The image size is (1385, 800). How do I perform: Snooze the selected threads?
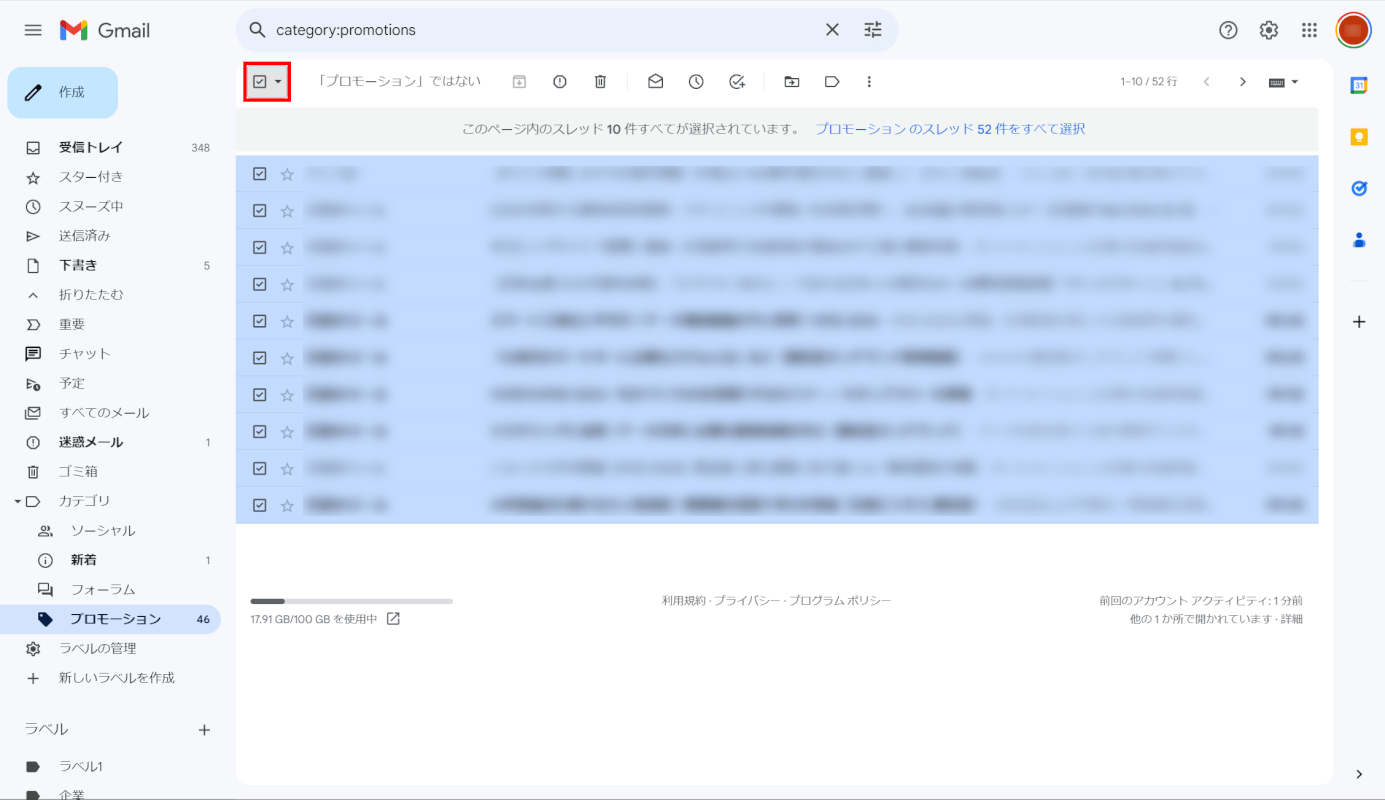696,82
